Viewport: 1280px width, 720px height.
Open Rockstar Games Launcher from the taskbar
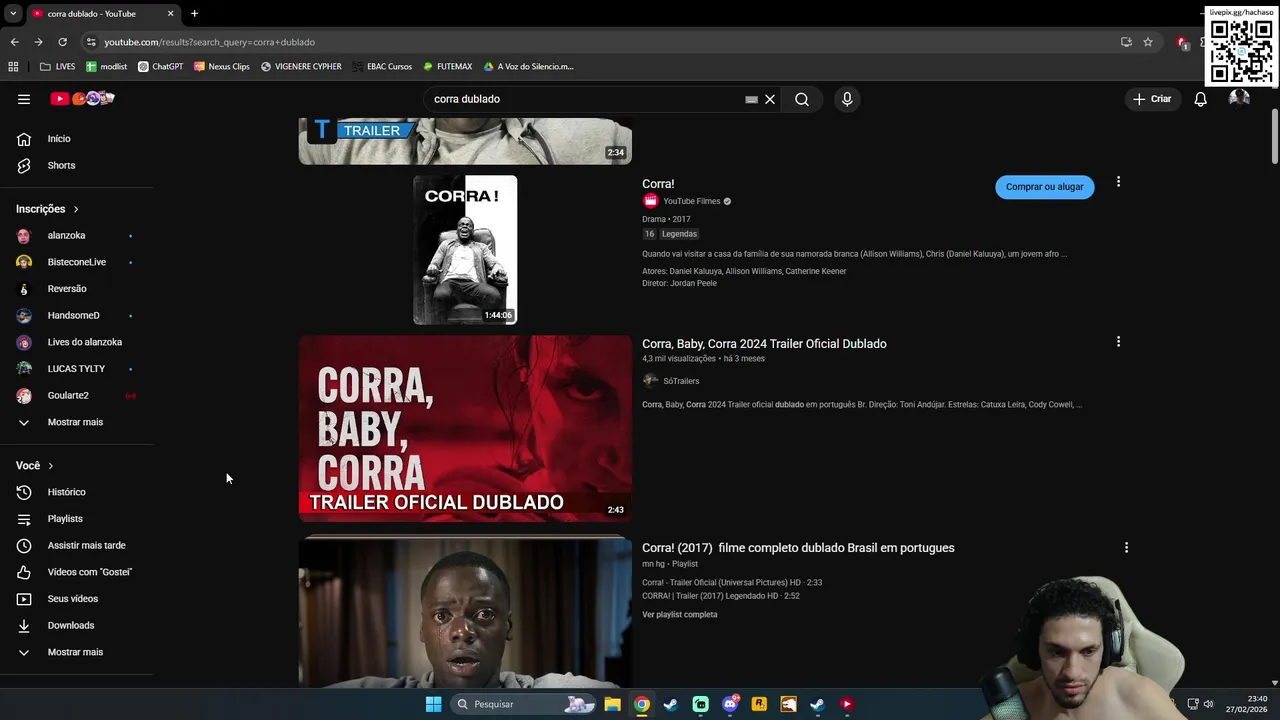click(759, 704)
